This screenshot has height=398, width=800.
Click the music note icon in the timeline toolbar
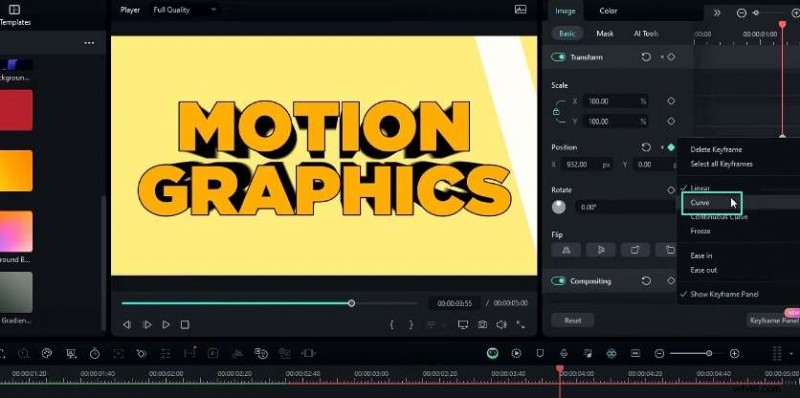[x=588, y=353]
